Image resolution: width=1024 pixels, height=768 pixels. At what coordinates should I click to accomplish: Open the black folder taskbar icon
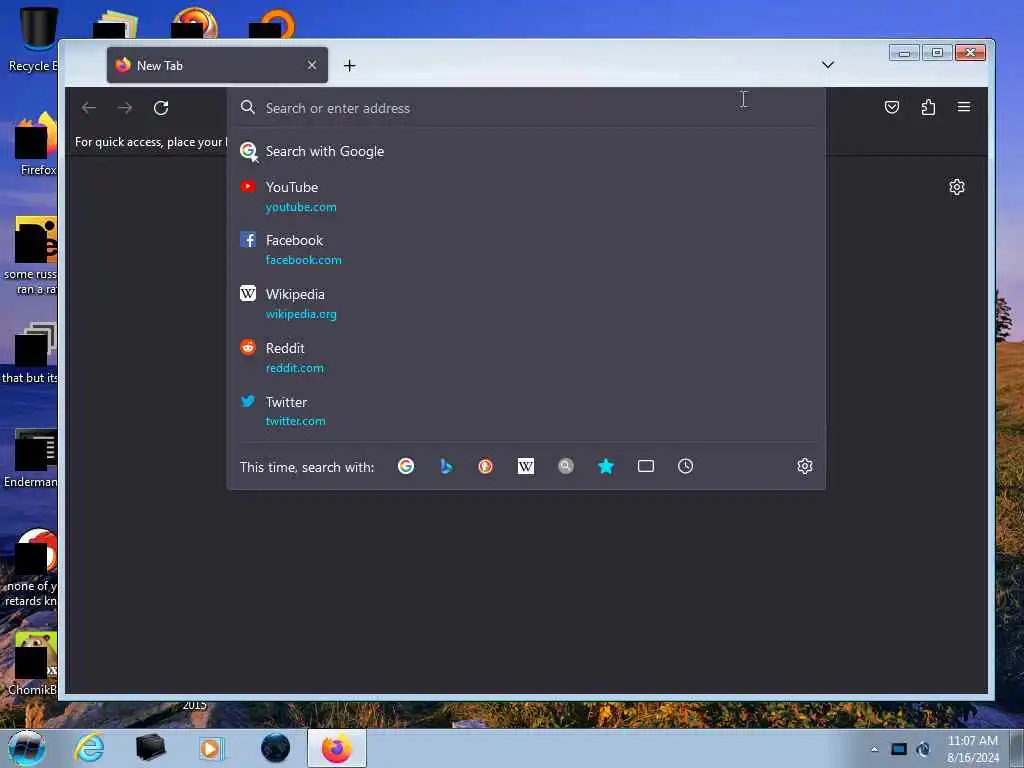tap(150, 748)
